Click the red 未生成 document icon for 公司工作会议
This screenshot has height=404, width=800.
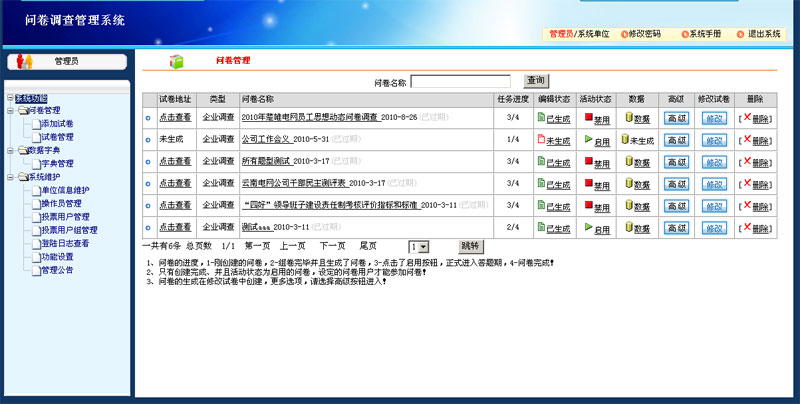(x=541, y=139)
